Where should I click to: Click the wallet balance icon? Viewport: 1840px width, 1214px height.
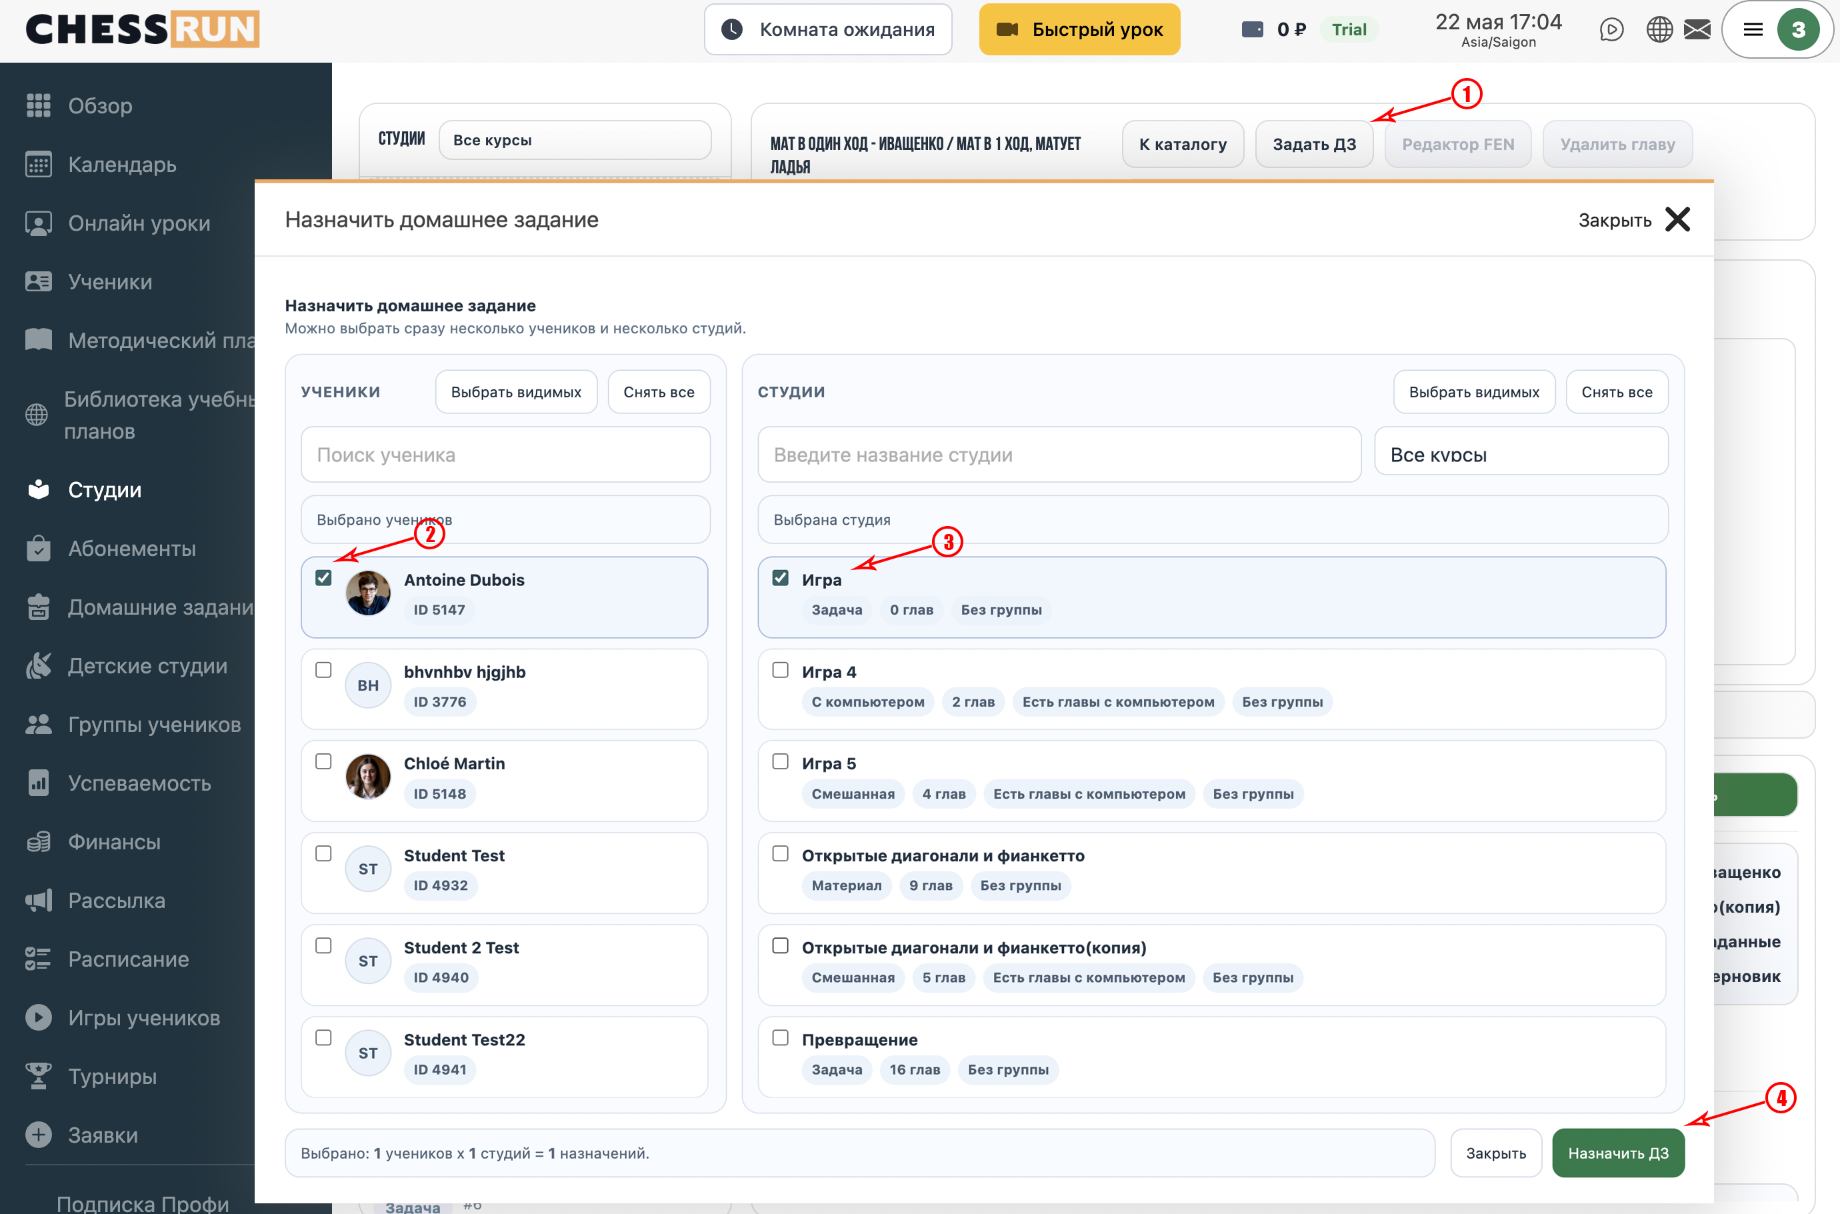click(x=1252, y=30)
